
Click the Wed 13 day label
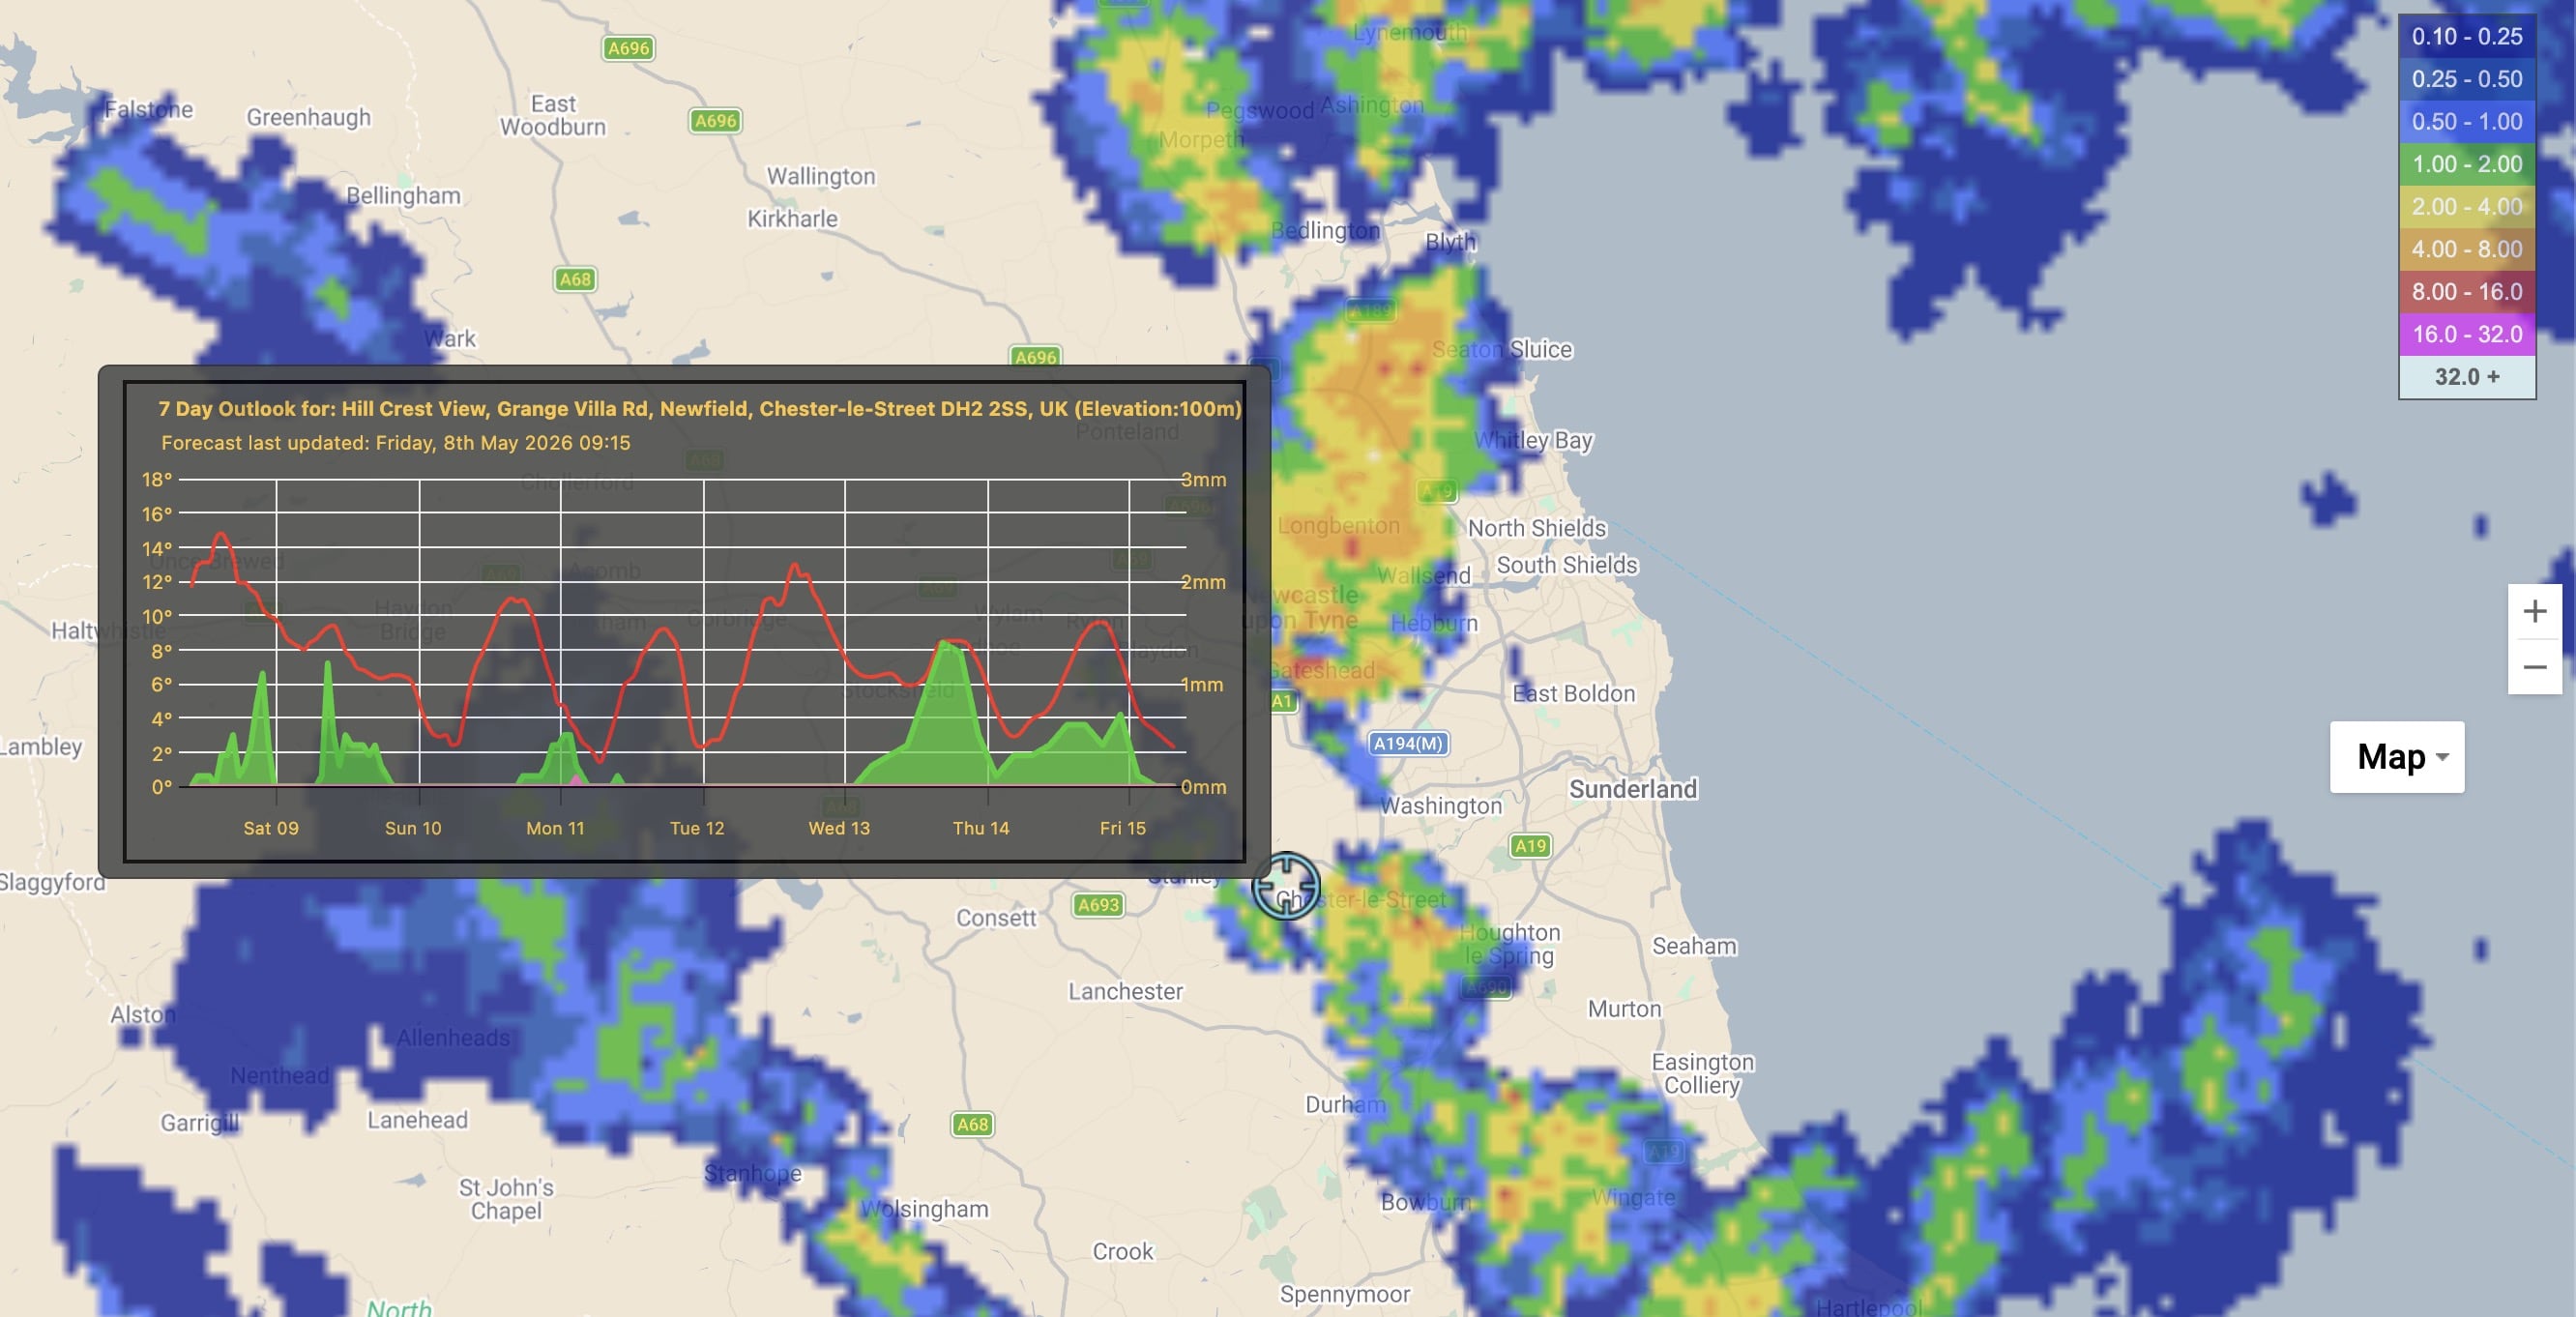(x=839, y=828)
